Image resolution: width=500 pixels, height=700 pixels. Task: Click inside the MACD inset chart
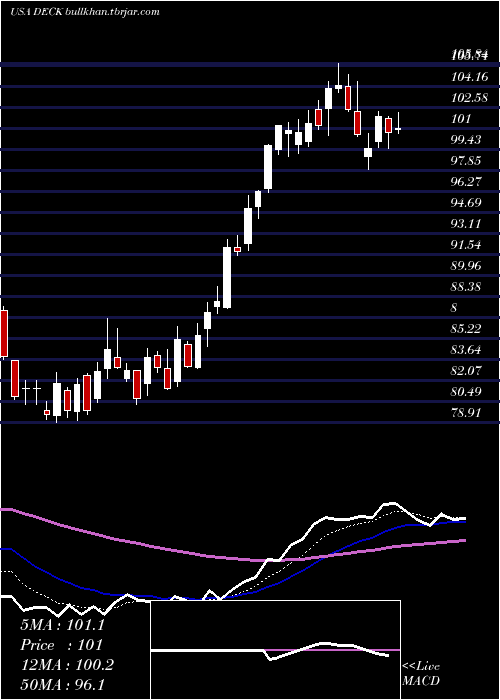pos(275,650)
